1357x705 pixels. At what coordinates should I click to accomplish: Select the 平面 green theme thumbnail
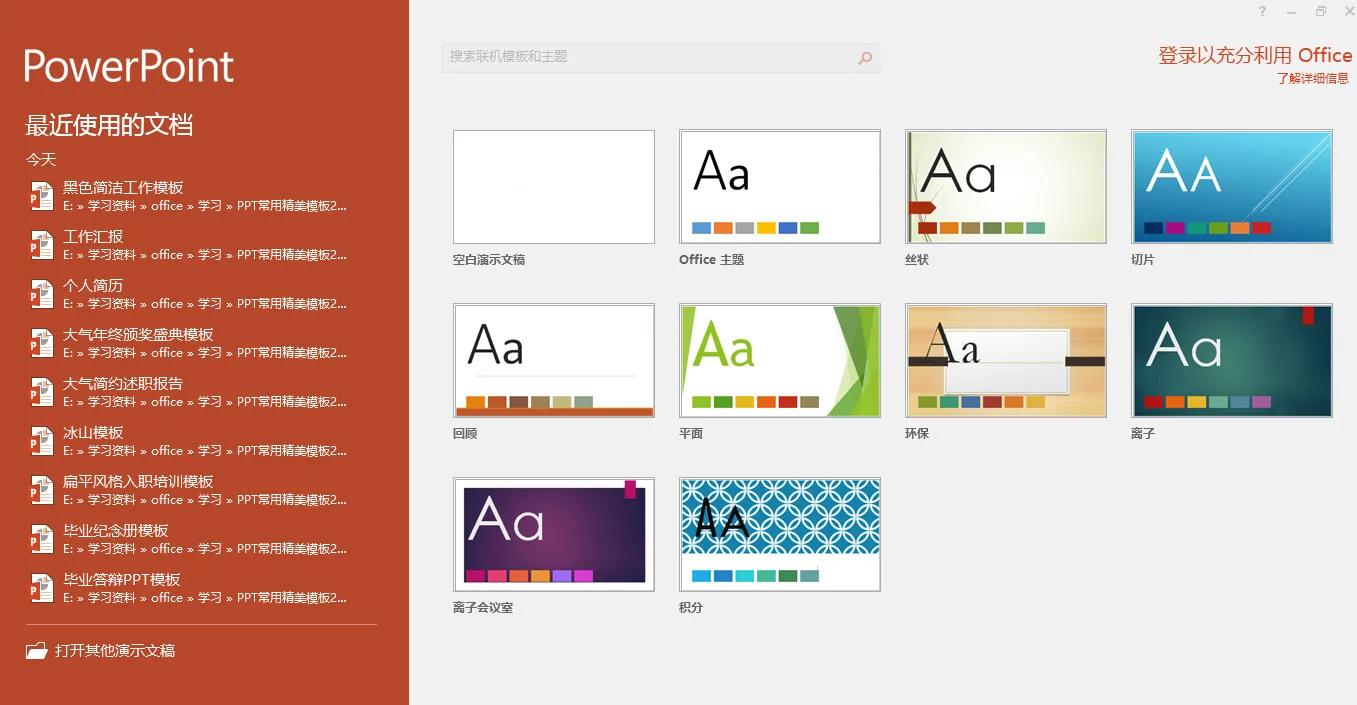[780, 361]
